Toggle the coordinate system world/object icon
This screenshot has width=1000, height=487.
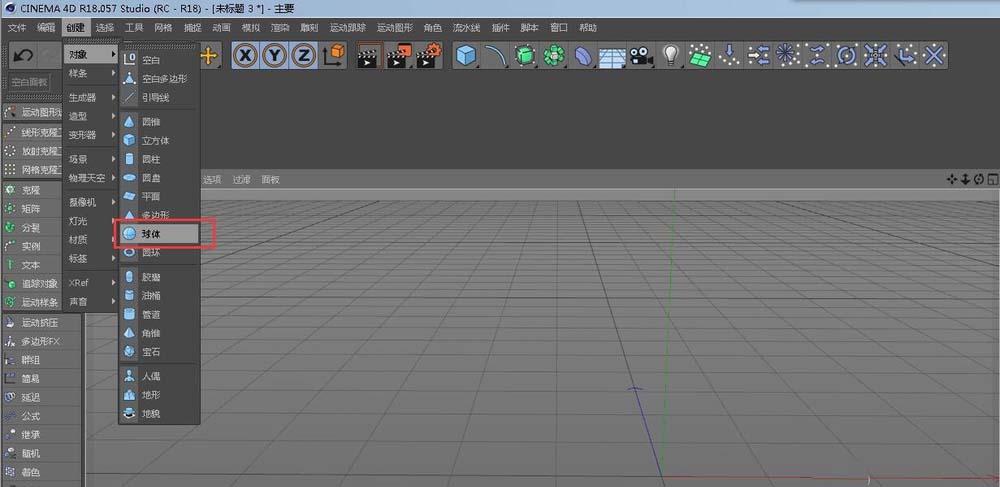pyautogui.click(x=334, y=56)
